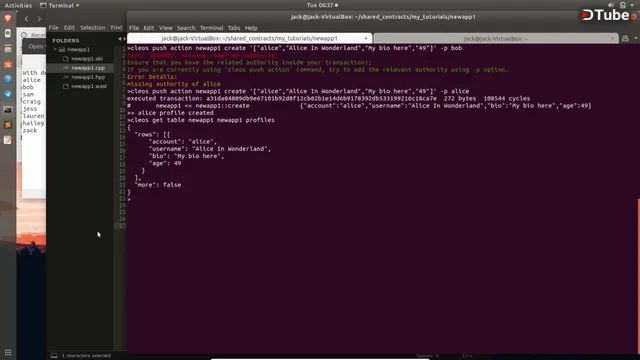Select the newapp1 terminal tab
The width and height of the screenshot is (640, 360).
(249, 38)
